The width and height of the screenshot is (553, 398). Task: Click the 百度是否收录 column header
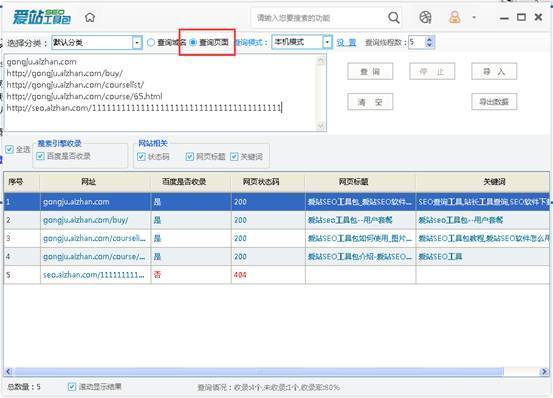click(x=184, y=182)
